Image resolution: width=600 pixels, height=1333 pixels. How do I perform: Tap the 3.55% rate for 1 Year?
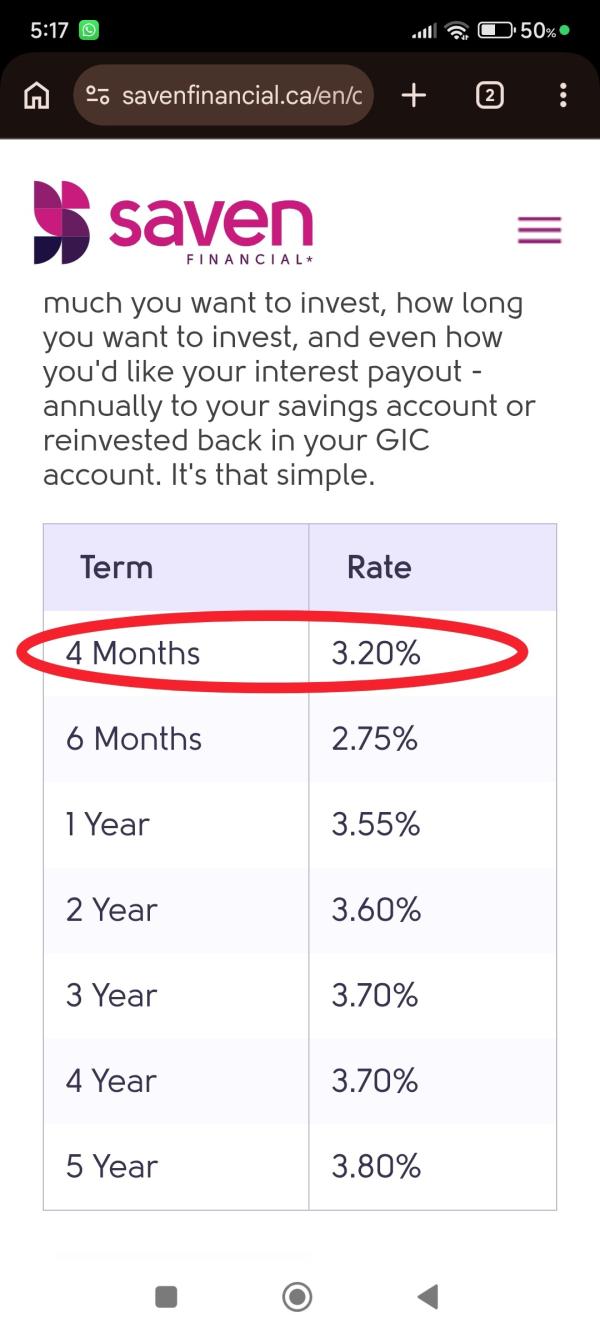click(x=376, y=824)
